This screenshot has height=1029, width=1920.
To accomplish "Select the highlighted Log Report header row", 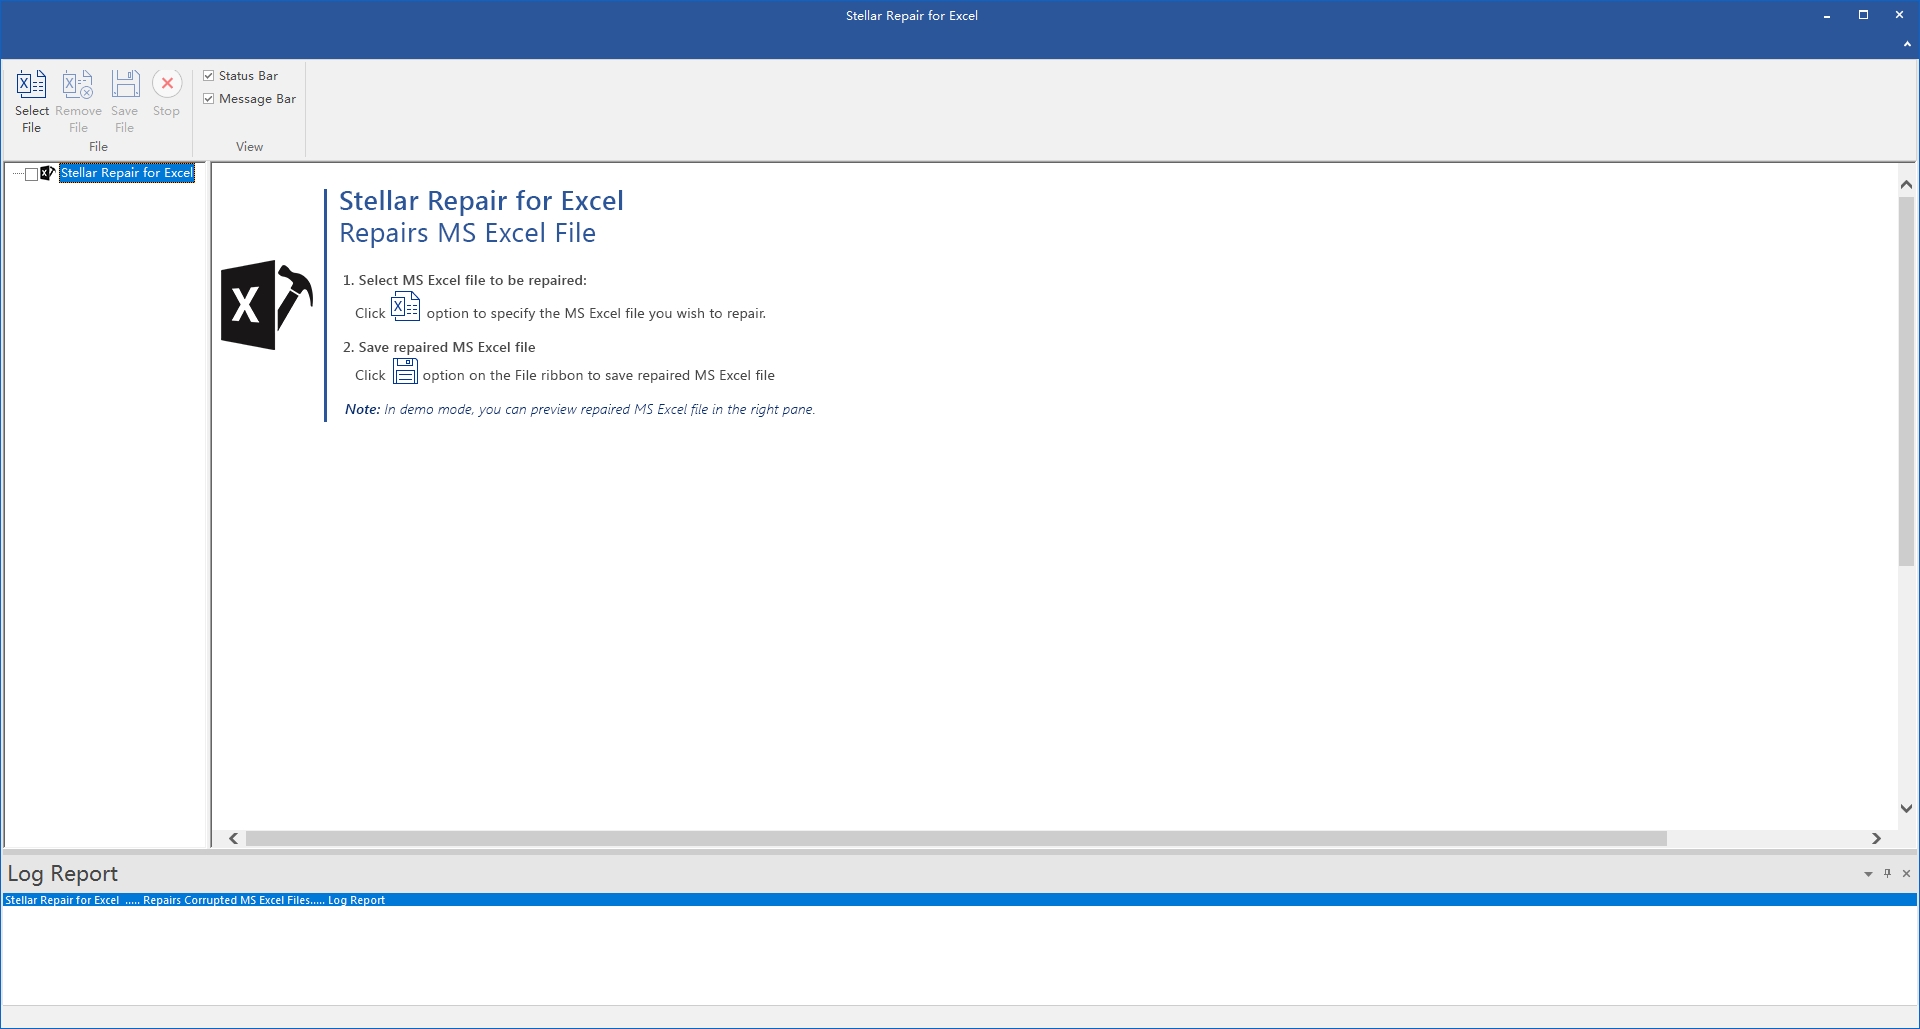I will click(x=960, y=900).
